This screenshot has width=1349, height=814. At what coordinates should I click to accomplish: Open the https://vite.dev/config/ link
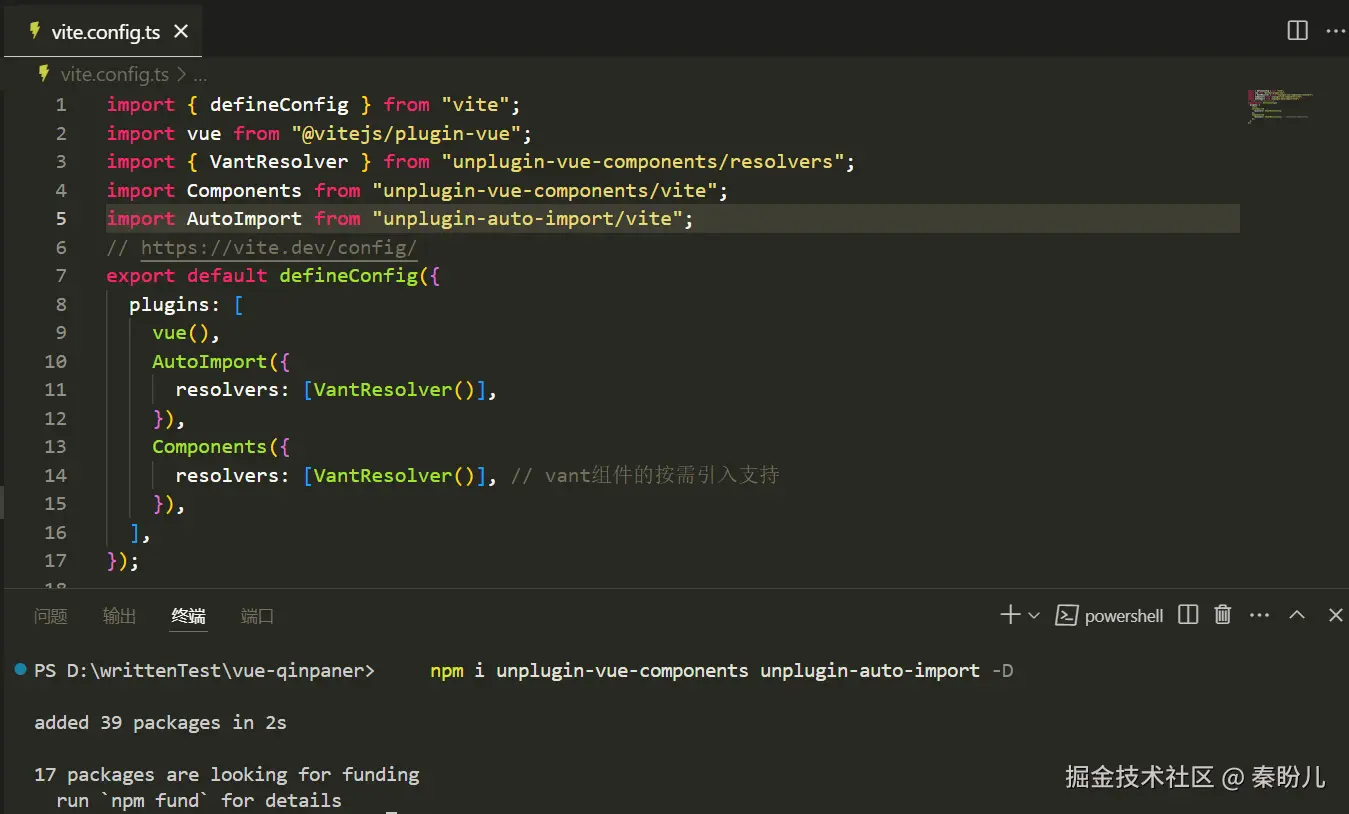[279, 247]
